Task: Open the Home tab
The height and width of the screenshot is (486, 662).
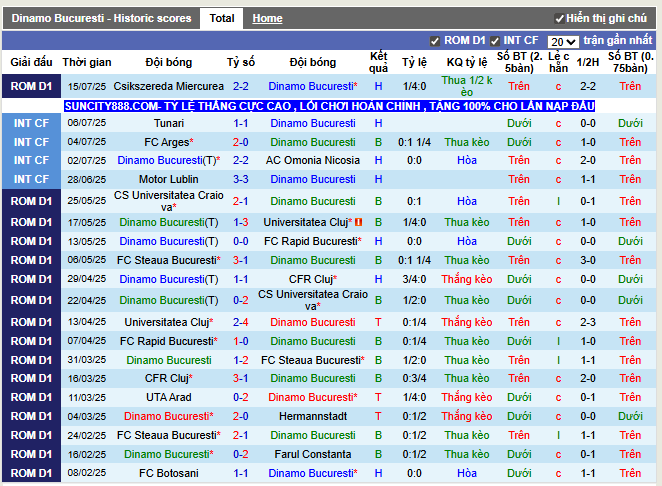Action: [x=267, y=19]
